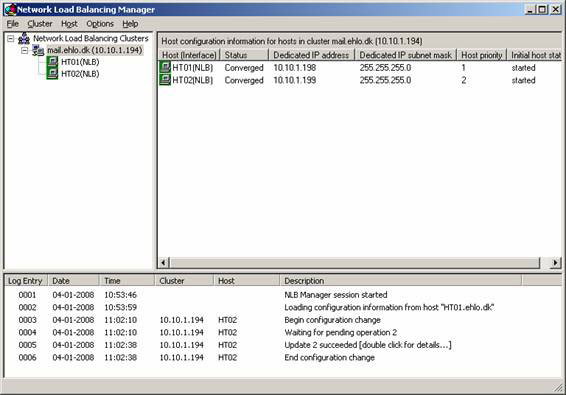Click the Network Load Balancing Clusters root icon
Image resolution: width=566 pixels, height=395 pixels.
click(x=24, y=38)
